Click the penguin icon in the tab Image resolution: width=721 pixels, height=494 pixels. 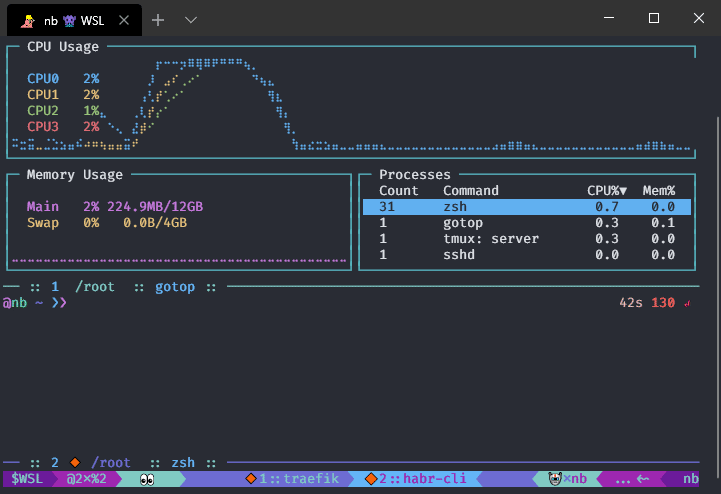[x=27, y=20]
